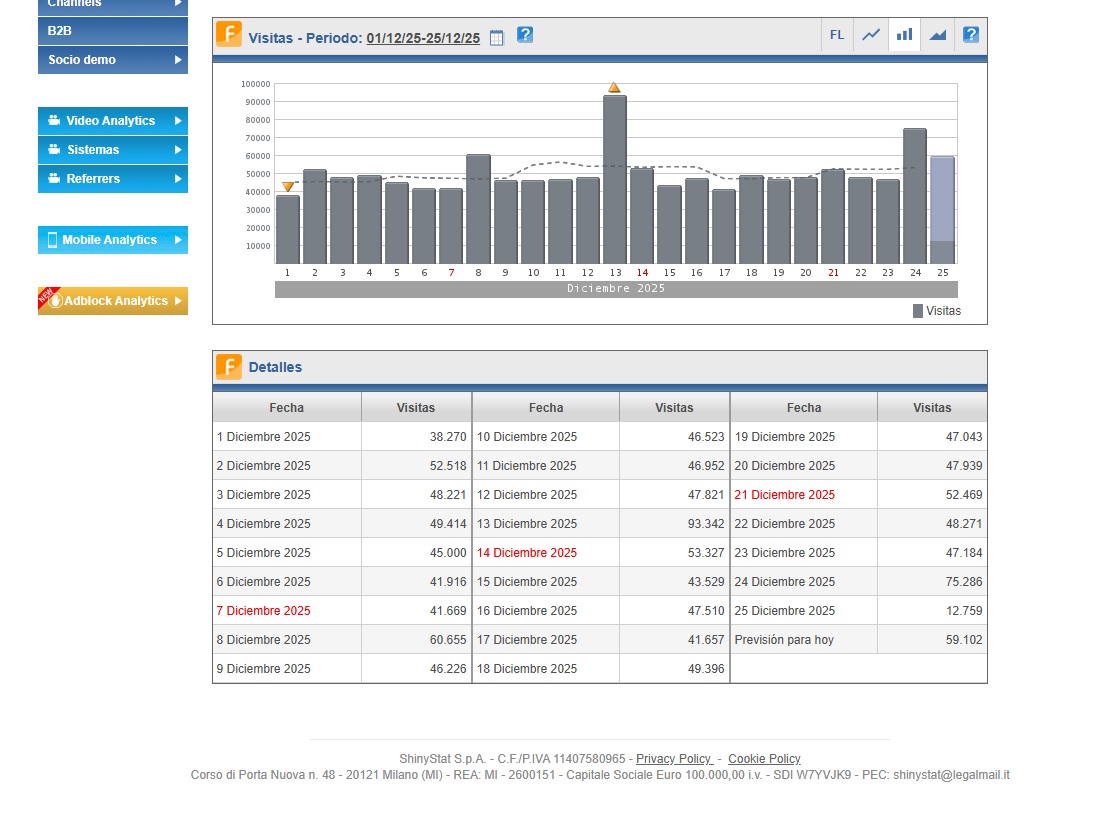Click the orange F icon beside Detalles
Screen dimensions: 1100x814
(x=229, y=367)
